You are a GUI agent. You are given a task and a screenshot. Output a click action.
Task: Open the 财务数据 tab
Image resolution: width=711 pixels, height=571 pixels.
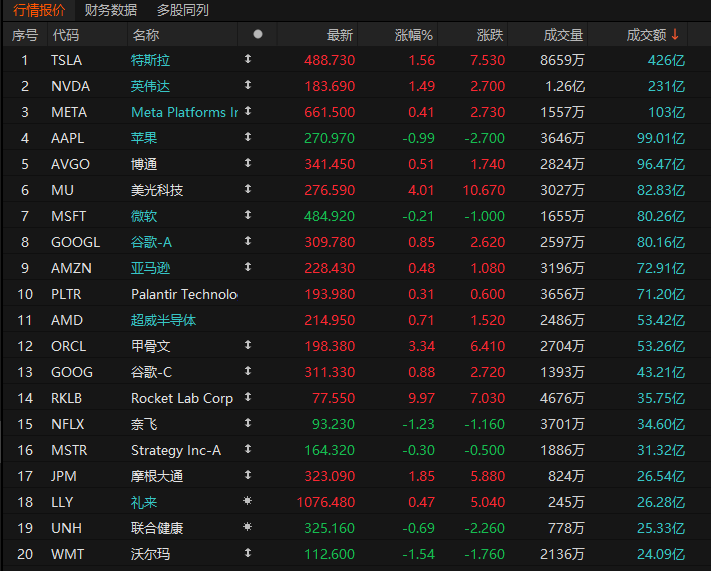click(x=111, y=10)
